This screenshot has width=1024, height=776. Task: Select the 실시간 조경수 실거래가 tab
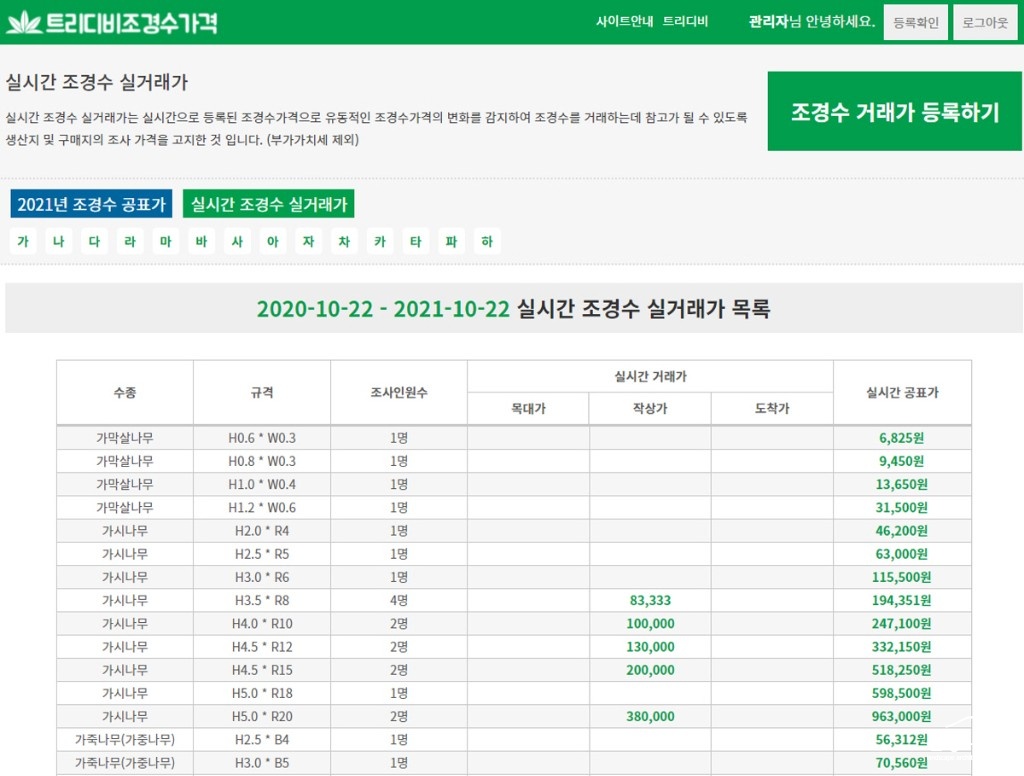[268, 204]
